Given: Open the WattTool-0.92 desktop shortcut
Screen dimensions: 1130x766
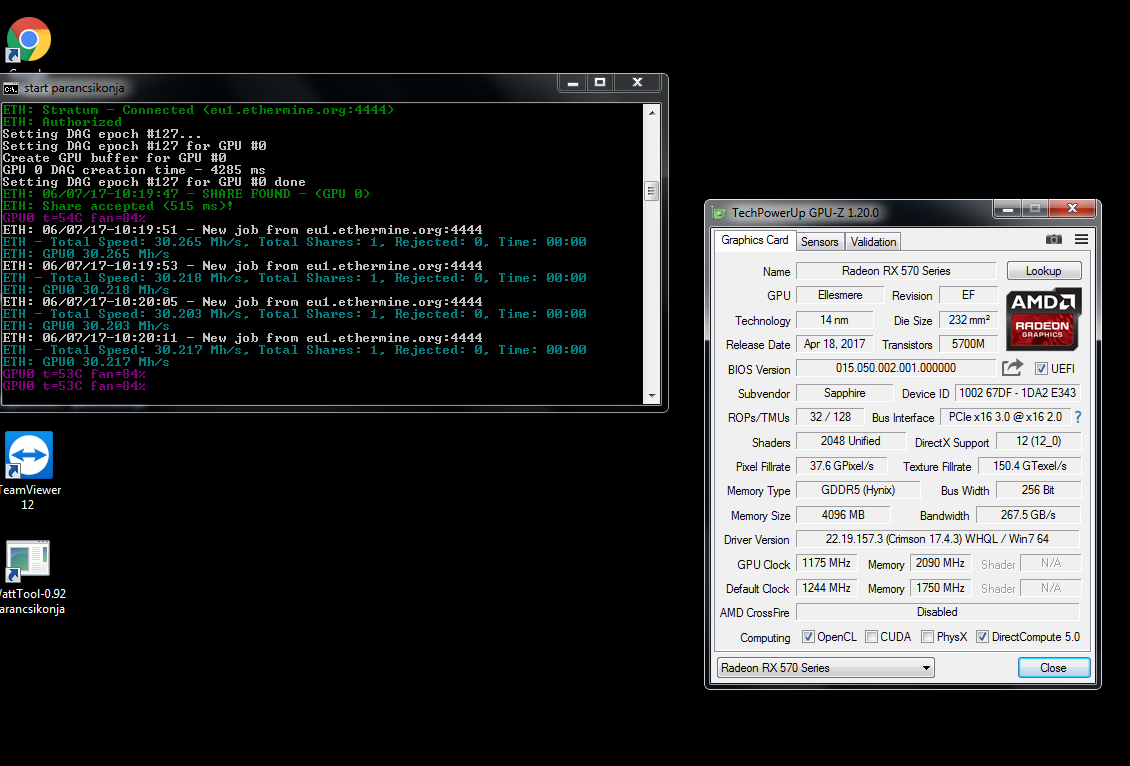Looking at the screenshot, I should tap(27, 561).
